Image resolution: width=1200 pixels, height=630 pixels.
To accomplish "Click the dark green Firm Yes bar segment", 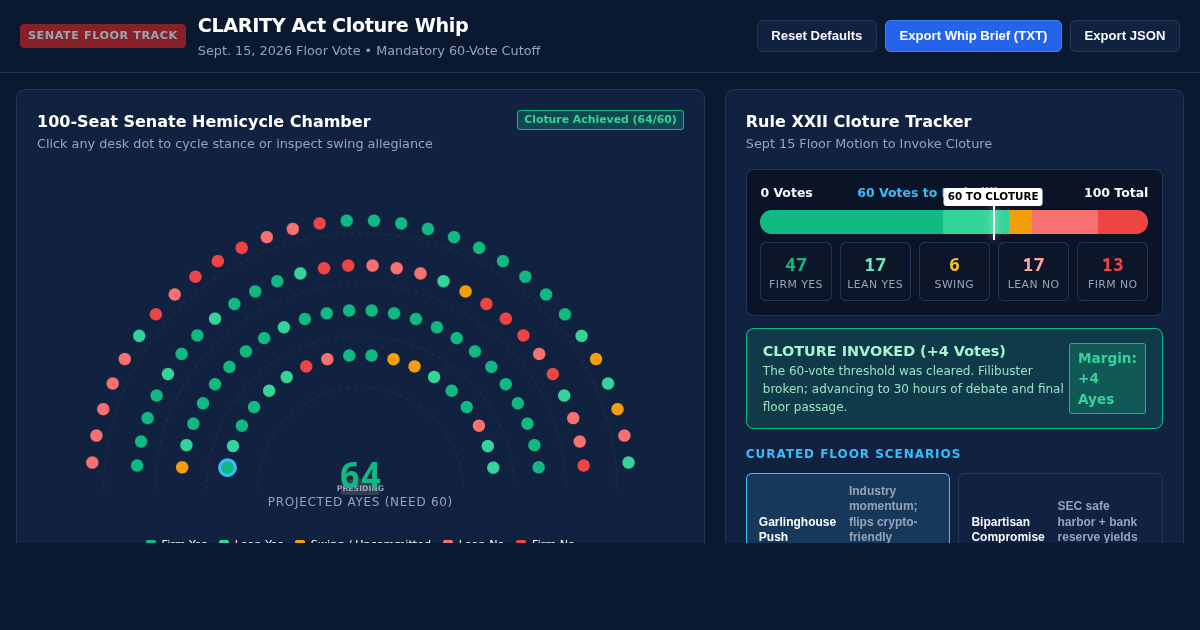I will (x=851, y=222).
